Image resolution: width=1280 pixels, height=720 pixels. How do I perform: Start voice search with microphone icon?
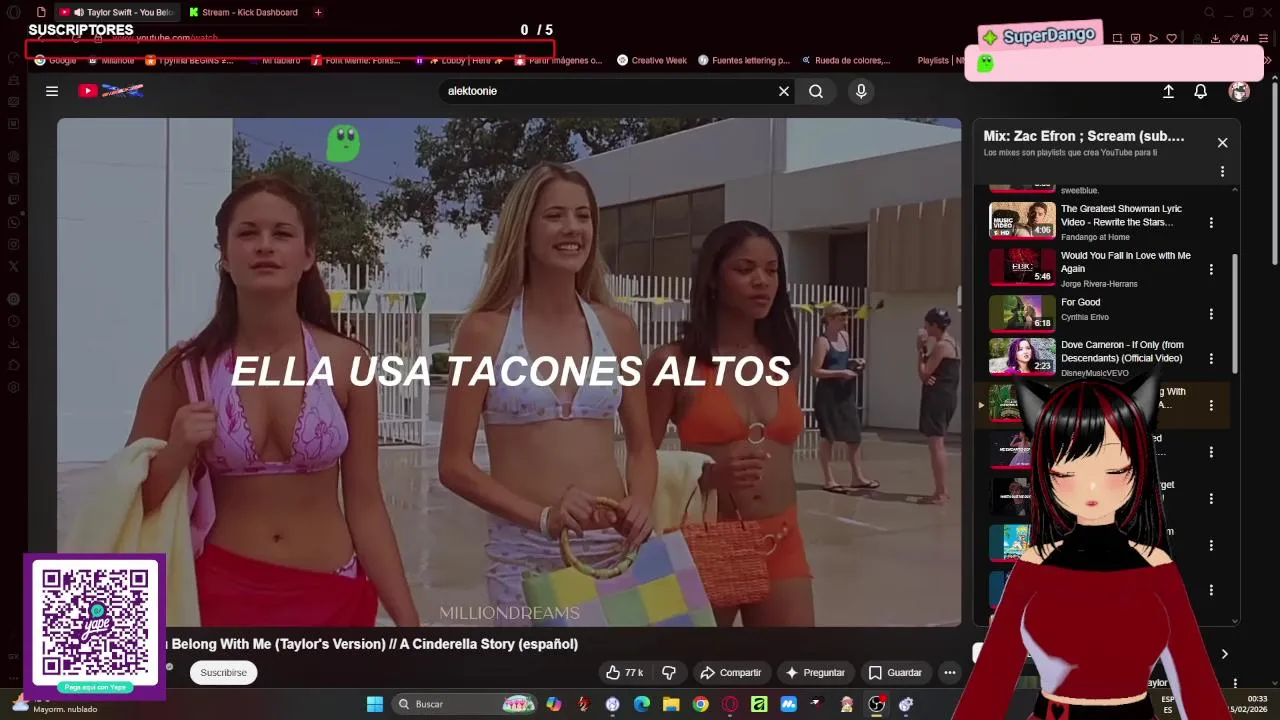(x=861, y=91)
